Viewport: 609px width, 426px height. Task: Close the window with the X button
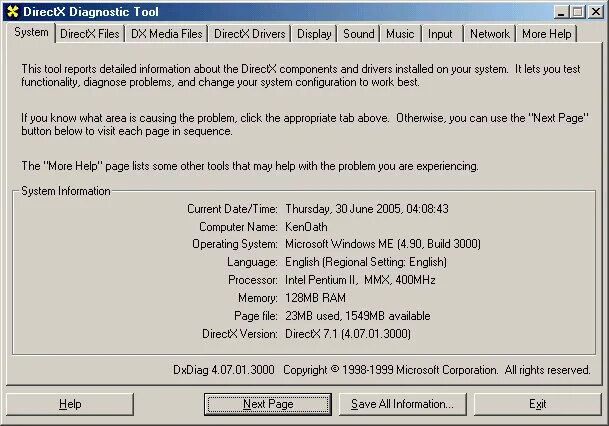pyautogui.click(x=595, y=12)
